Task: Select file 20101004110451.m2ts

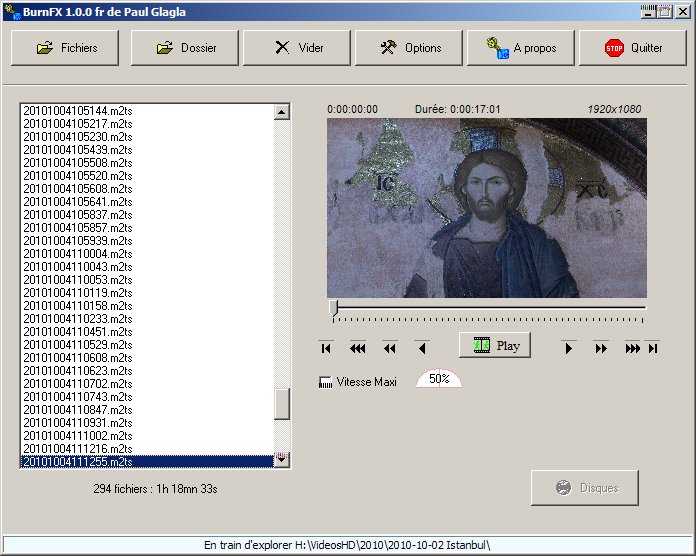Action: [147, 331]
